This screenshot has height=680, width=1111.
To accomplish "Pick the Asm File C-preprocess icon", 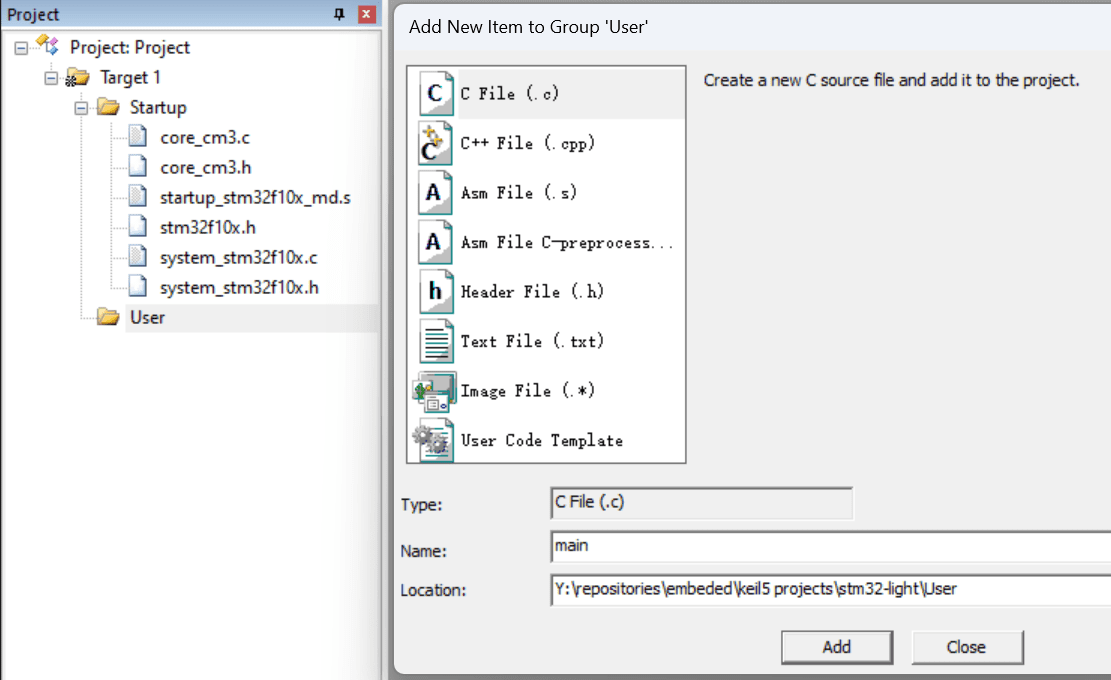I will click(435, 242).
